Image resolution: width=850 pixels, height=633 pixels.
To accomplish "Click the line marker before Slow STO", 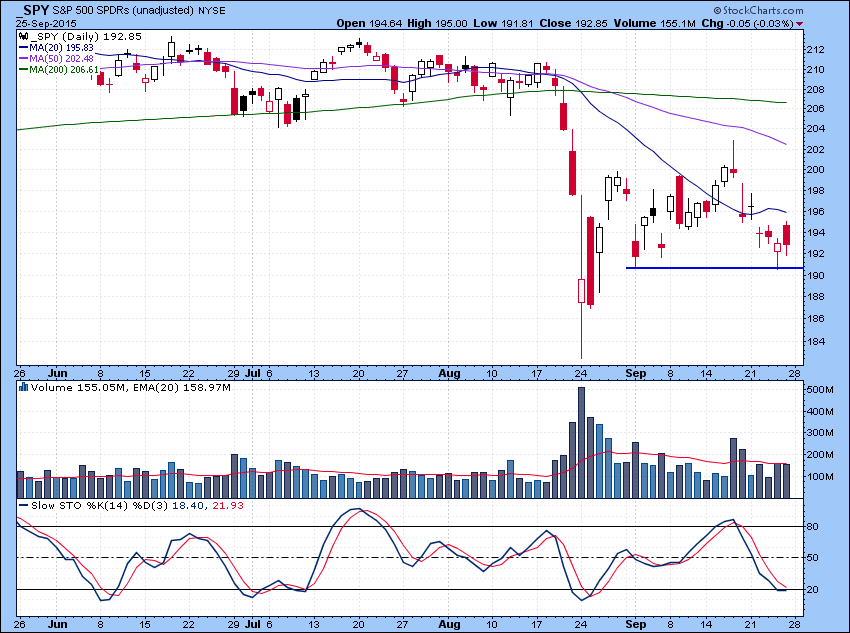I will tap(23, 505).
